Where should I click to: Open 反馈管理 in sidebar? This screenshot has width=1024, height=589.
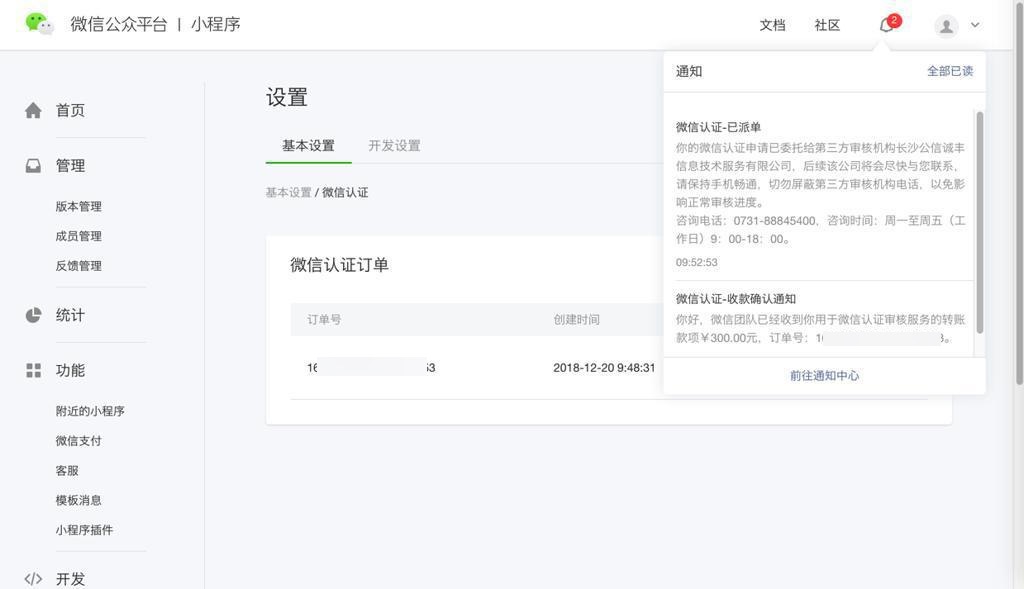(x=78, y=266)
